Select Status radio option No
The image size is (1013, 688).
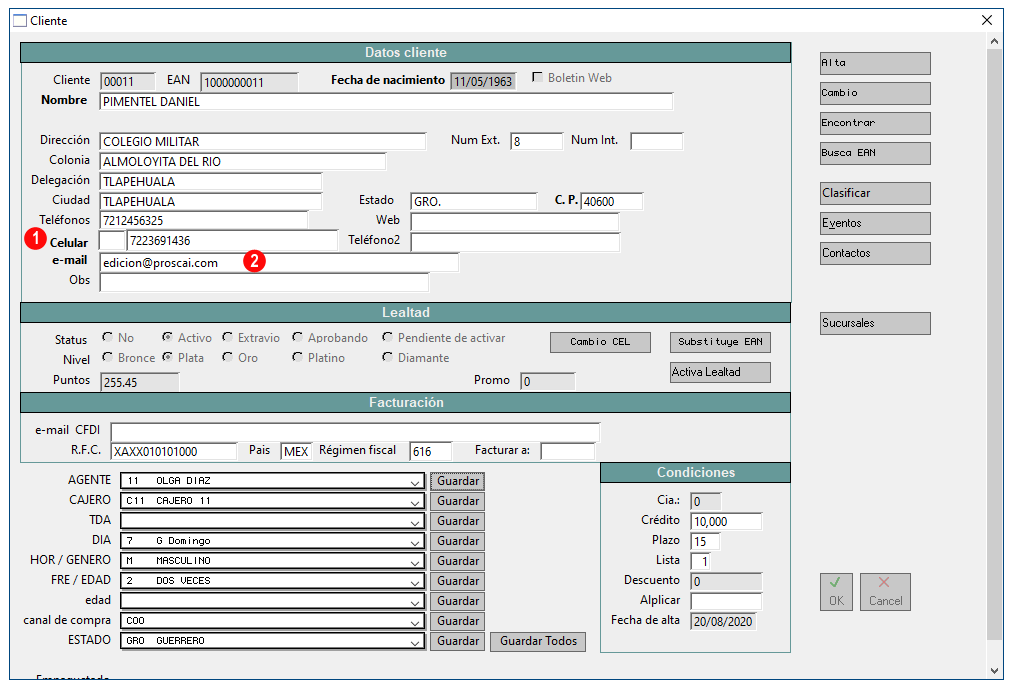[x=107, y=337]
